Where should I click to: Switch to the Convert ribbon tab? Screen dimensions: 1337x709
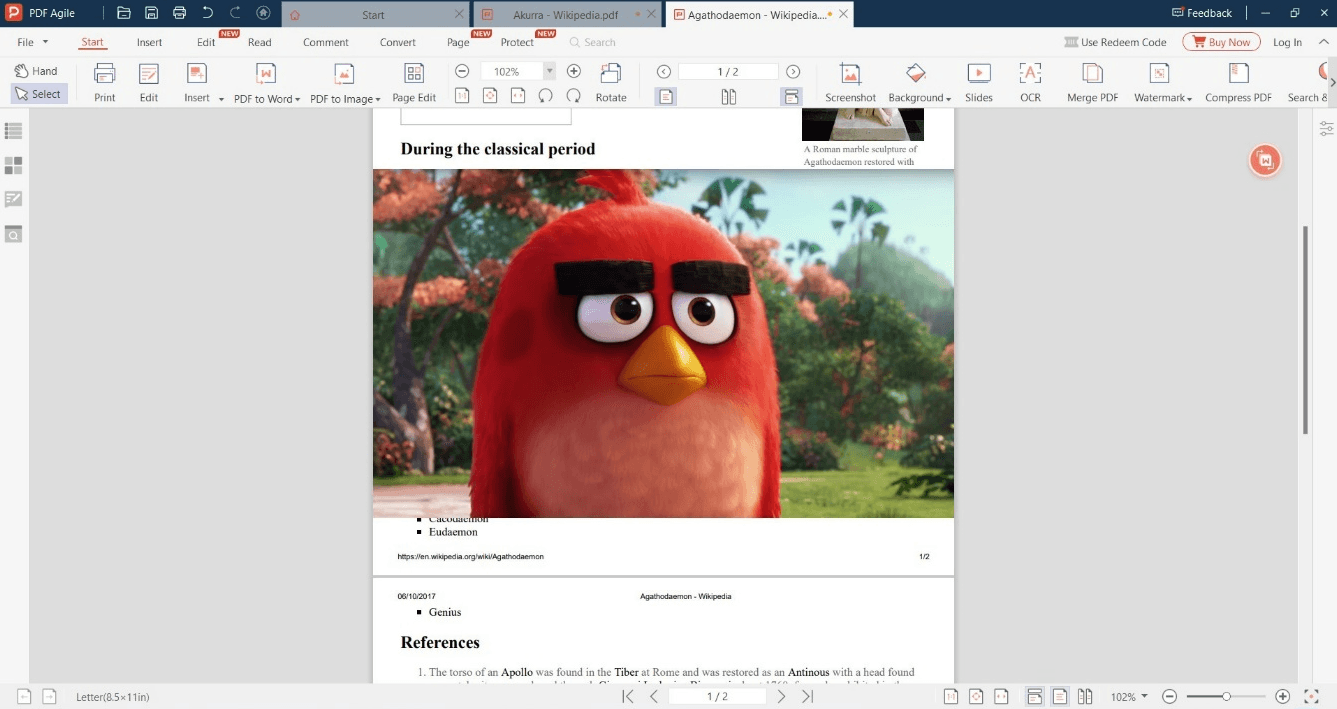(x=398, y=42)
